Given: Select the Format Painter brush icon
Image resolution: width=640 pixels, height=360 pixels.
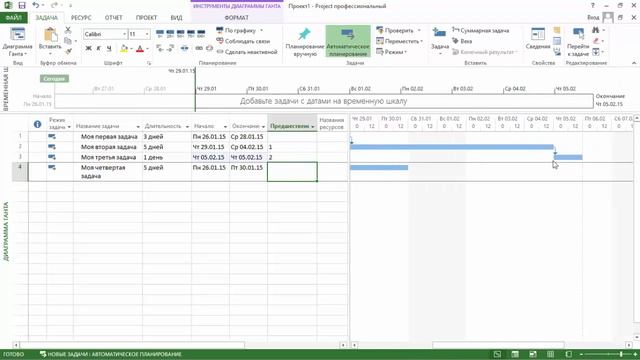Looking at the screenshot, I should pos(68,51).
